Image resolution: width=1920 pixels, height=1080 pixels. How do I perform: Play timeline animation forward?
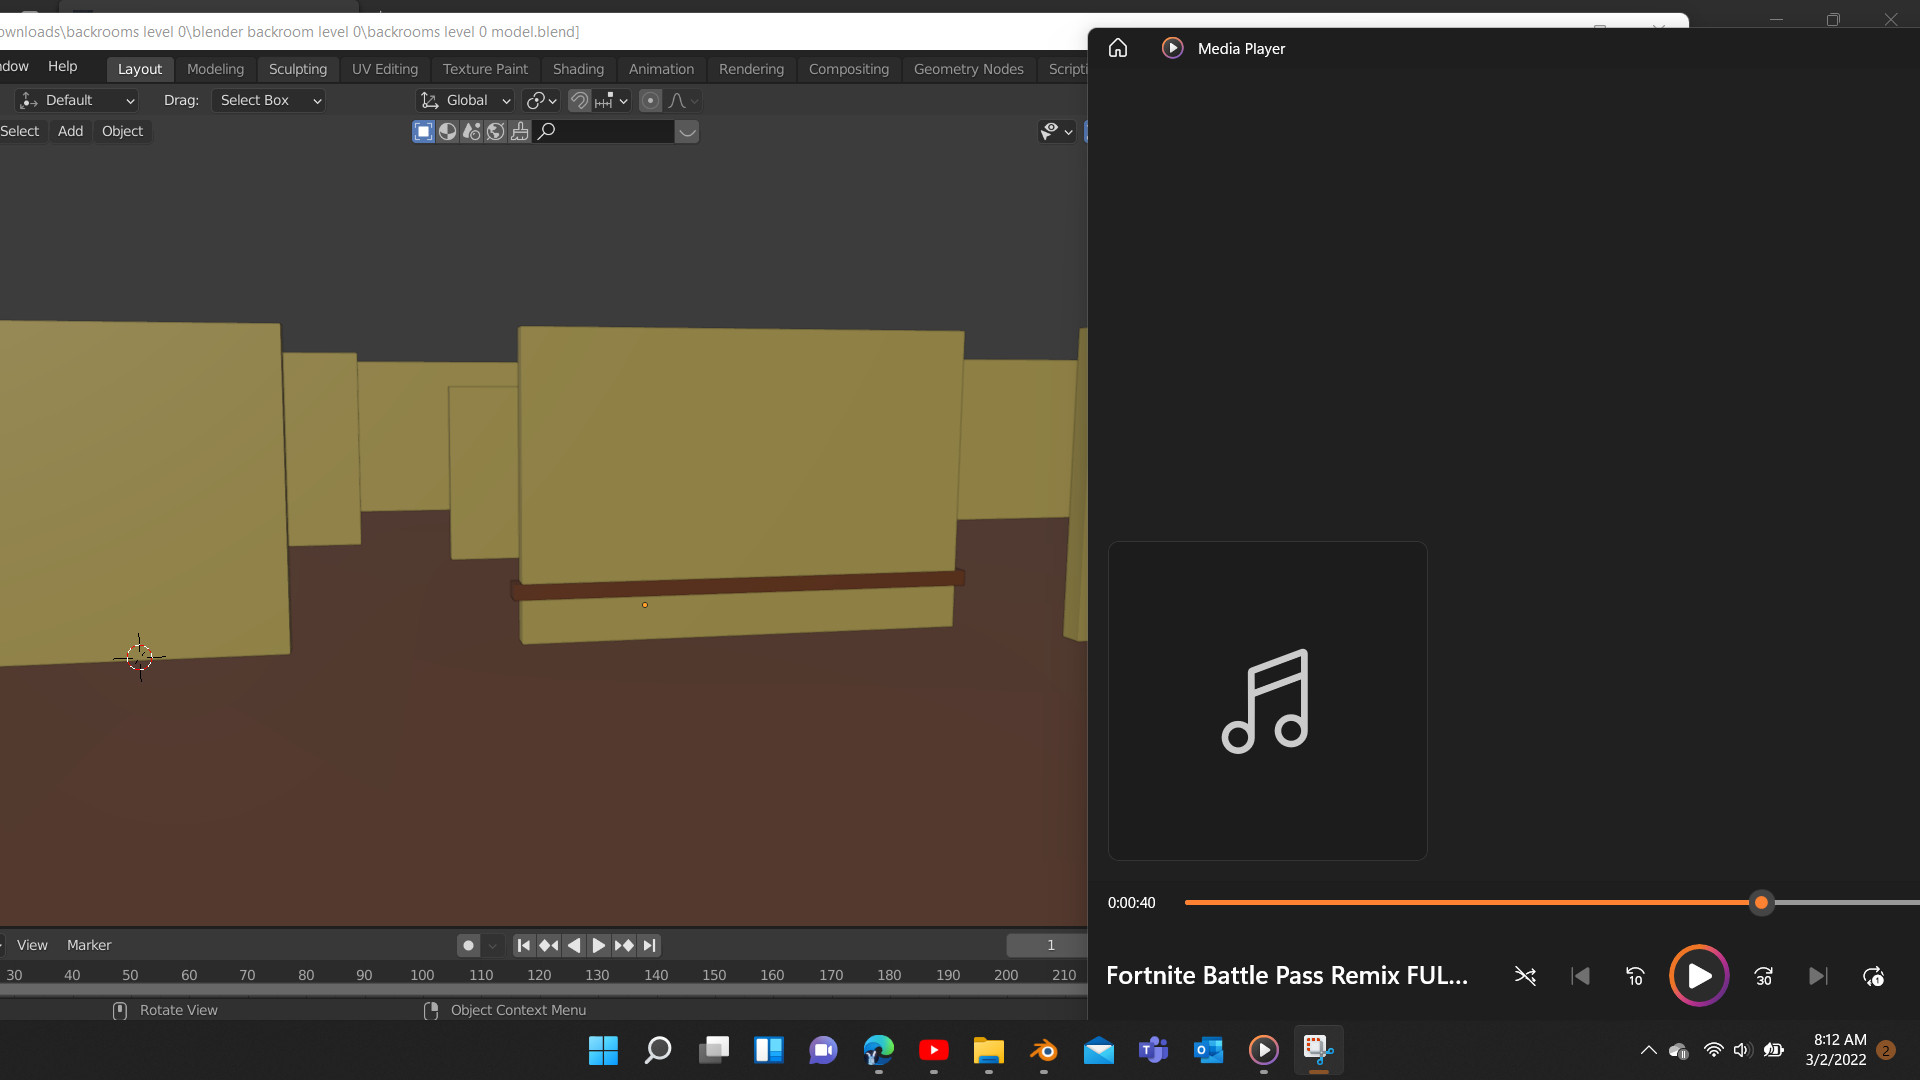(x=598, y=945)
